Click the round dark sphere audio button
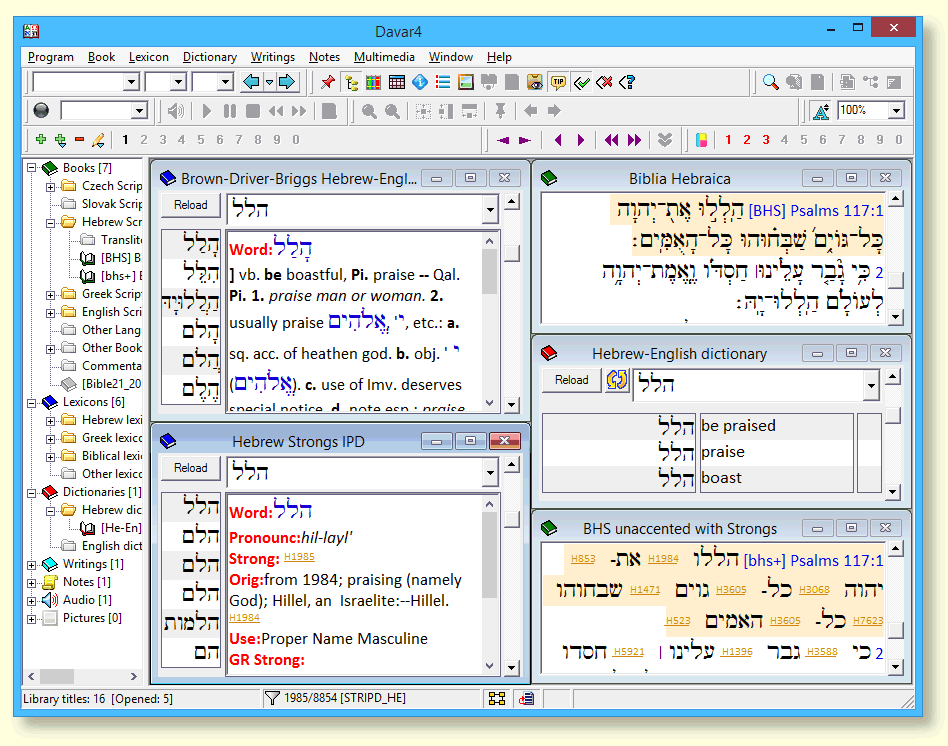The image size is (948, 746). tap(41, 111)
